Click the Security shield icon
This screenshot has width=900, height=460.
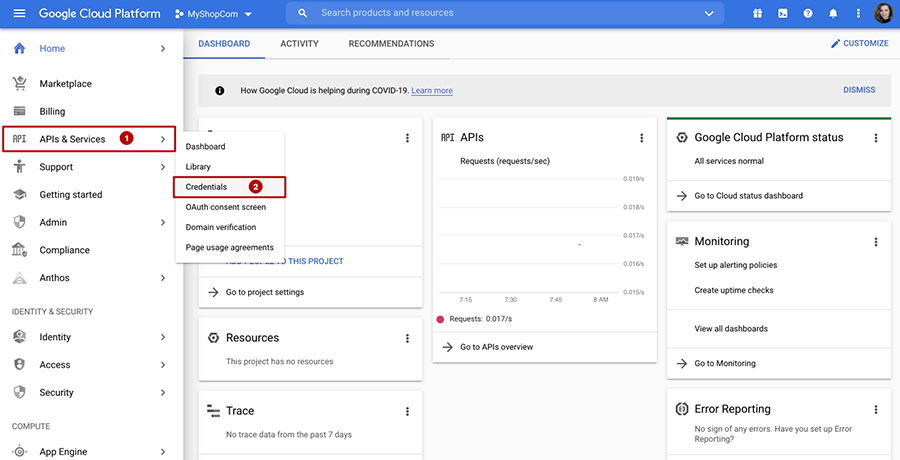(x=20, y=392)
